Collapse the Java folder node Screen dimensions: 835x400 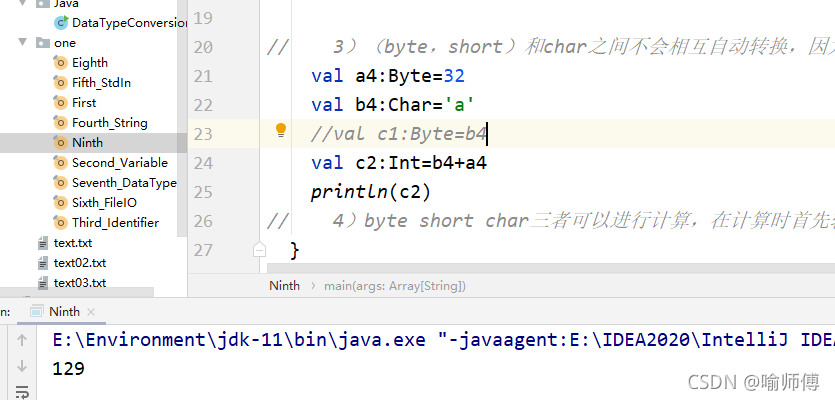(22, 3)
